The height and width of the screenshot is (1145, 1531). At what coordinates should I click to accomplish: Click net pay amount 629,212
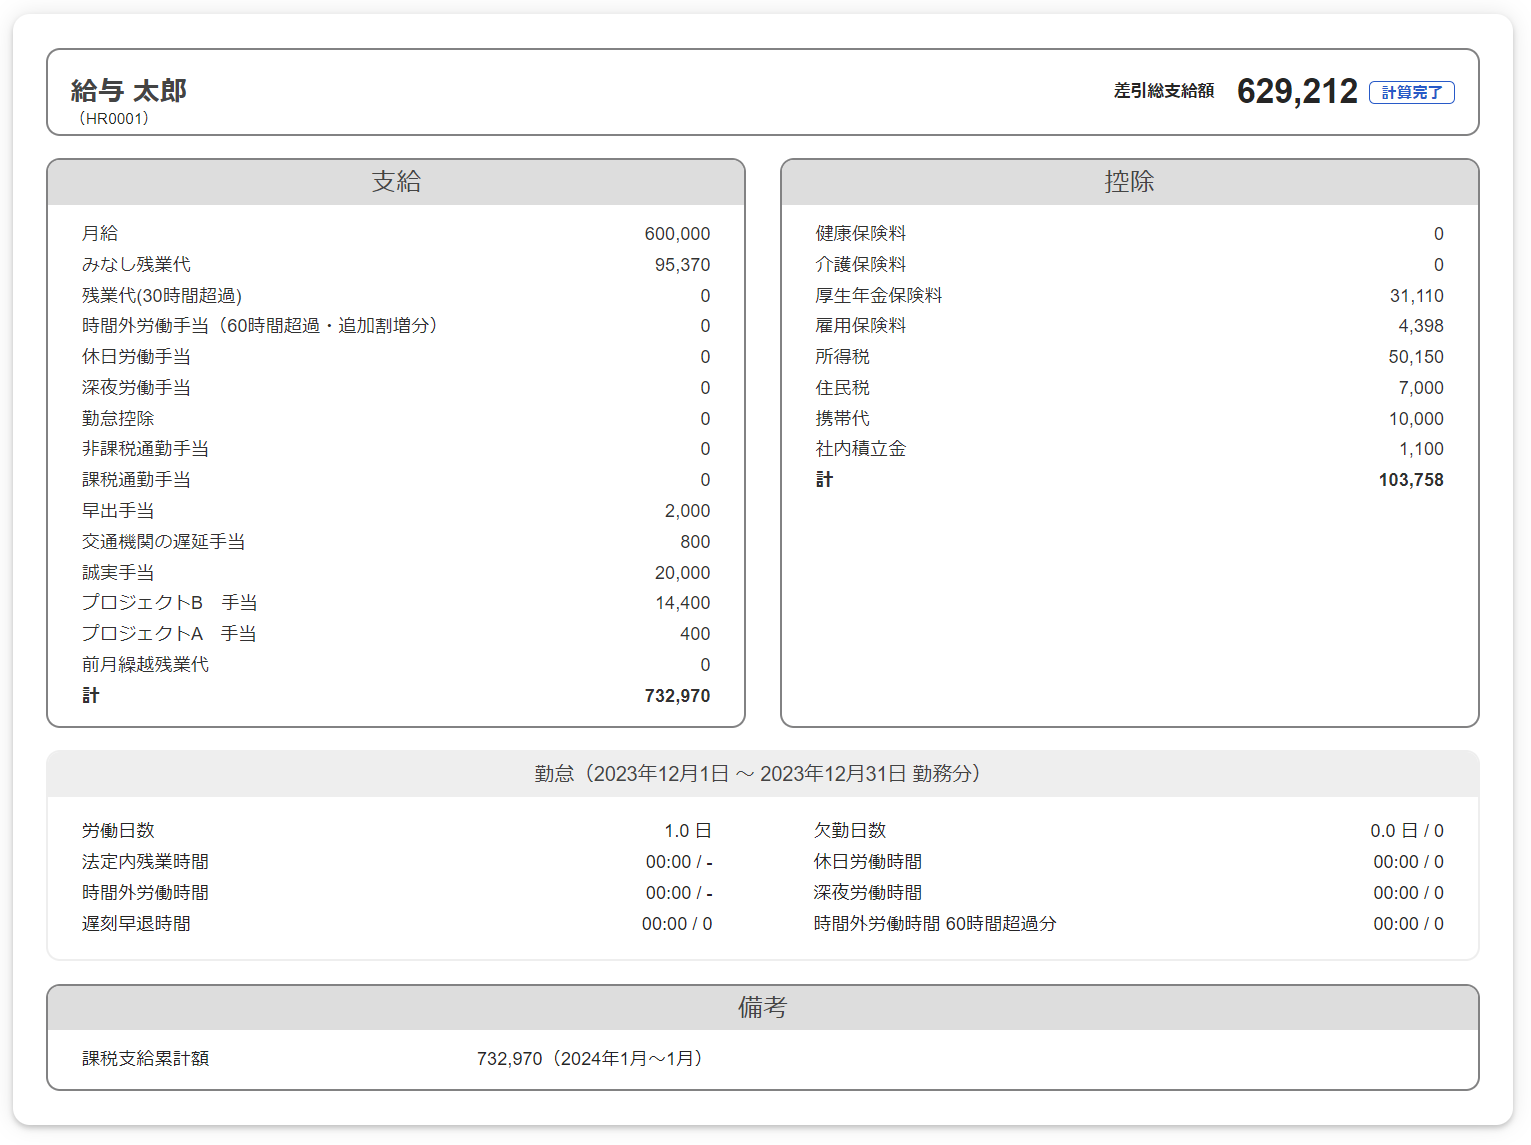1297,91
